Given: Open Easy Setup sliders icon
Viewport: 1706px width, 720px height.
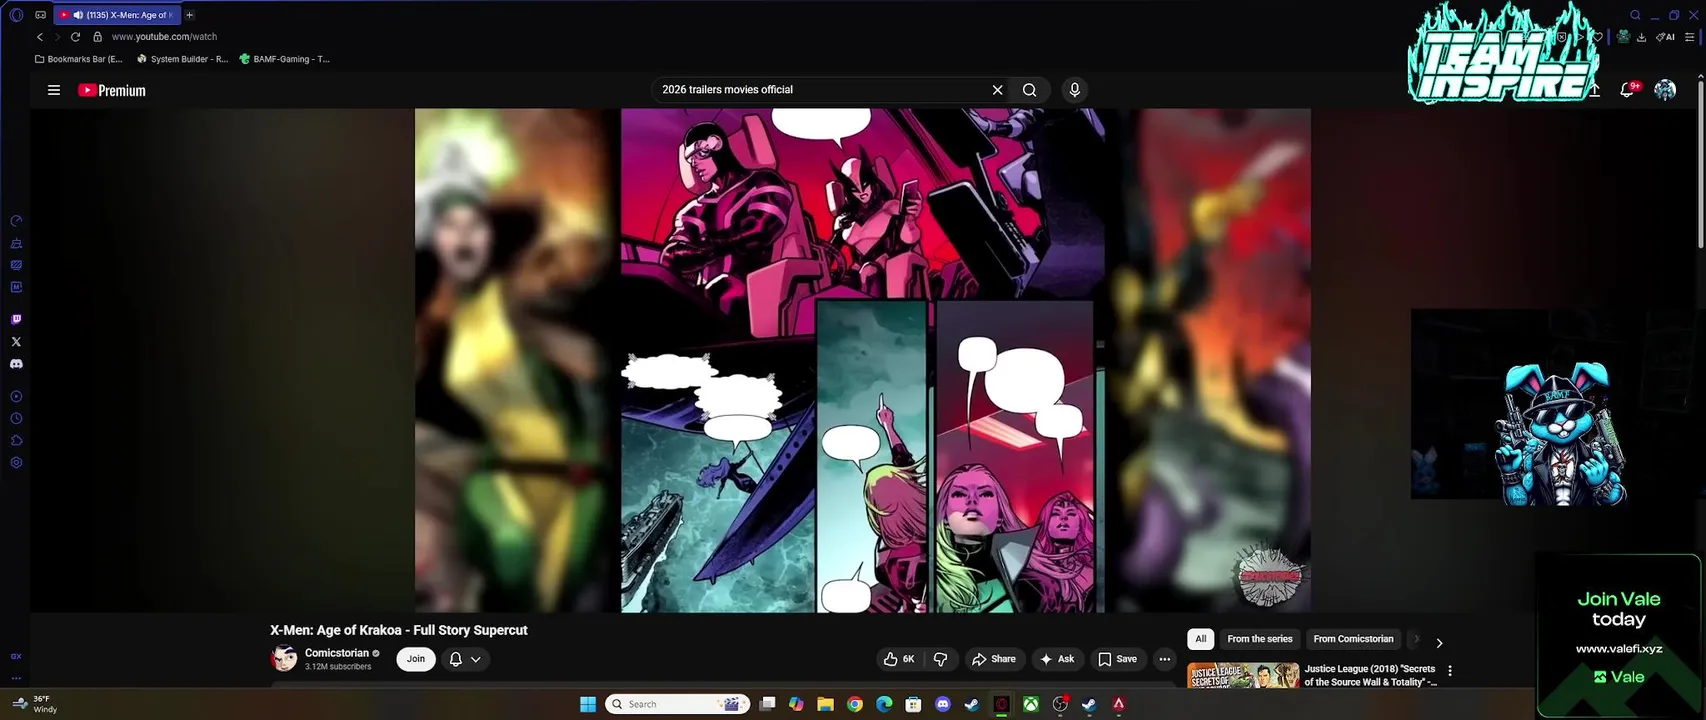Looking at the screenshot, I should click(1690, 37).
